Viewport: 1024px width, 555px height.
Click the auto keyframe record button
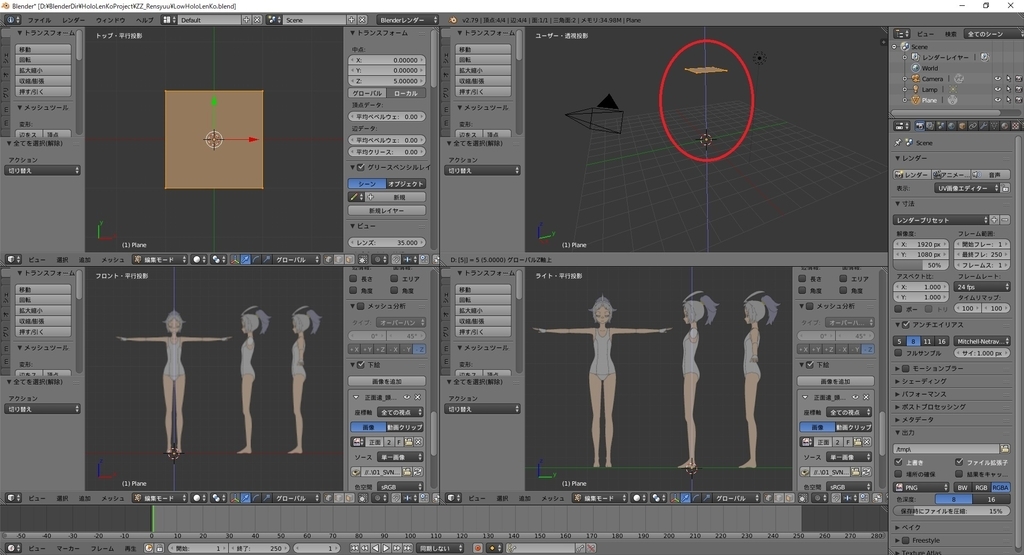click(x=477, y=548)
